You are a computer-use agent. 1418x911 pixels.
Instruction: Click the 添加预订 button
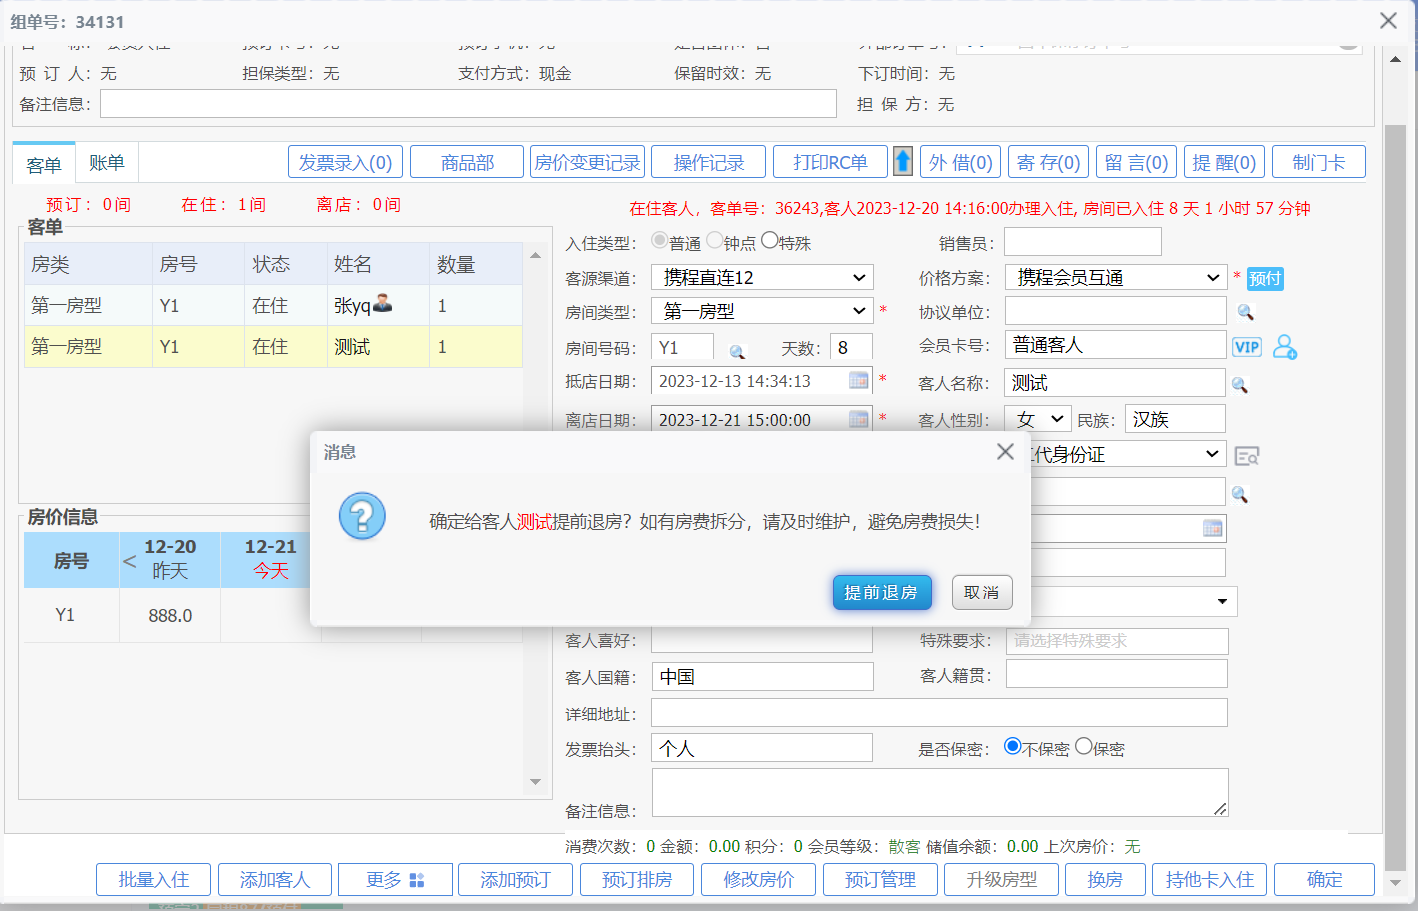516,880
